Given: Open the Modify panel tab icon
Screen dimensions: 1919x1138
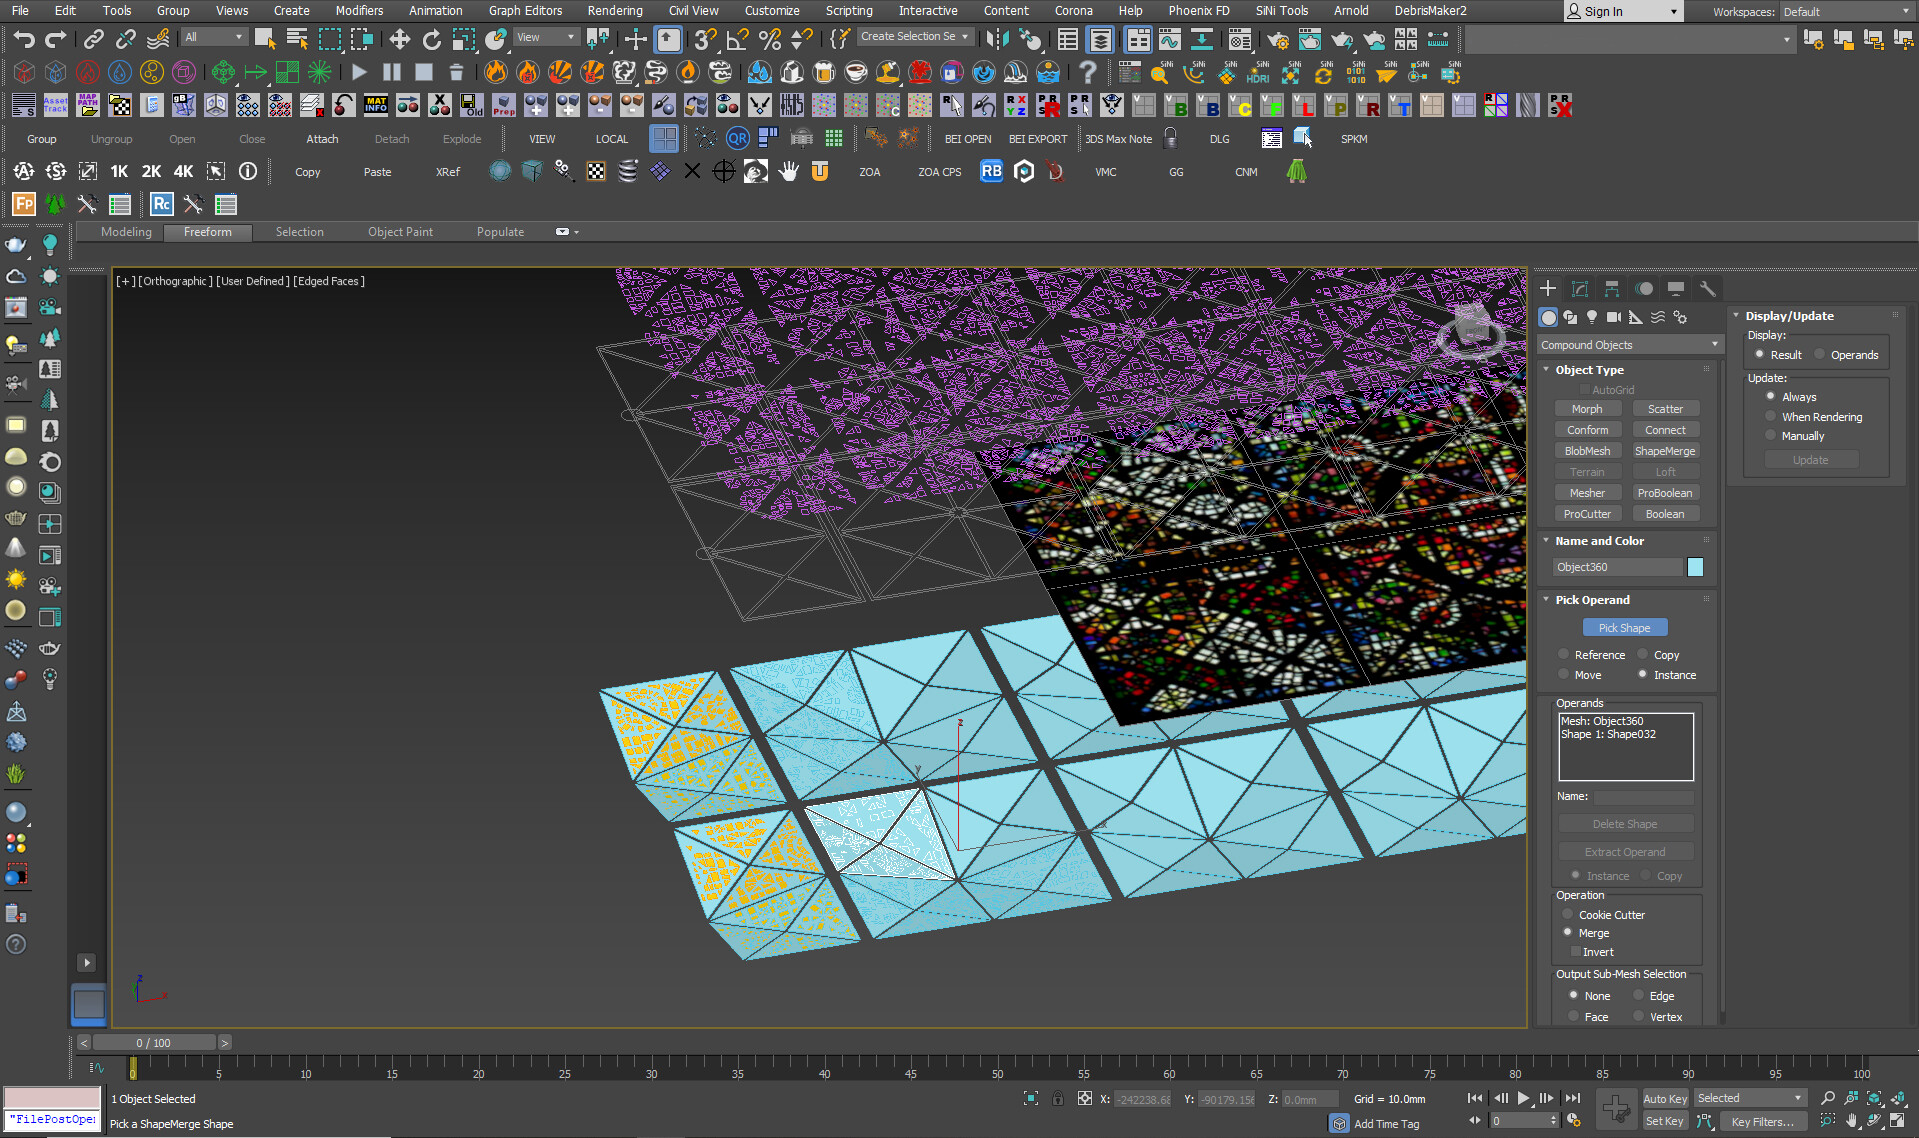Looking at the screenshot, I should click(1580, 289).
